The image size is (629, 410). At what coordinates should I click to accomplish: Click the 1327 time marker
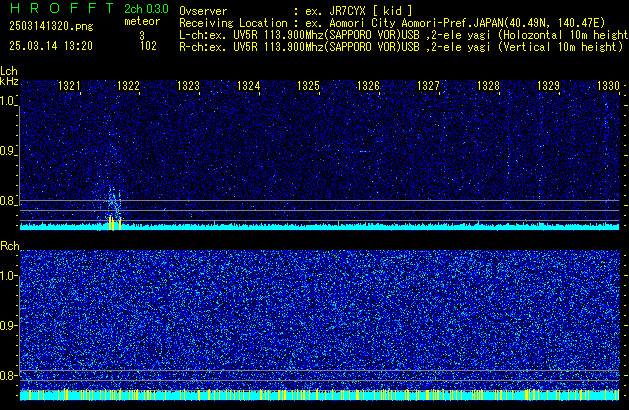point(428,86)
